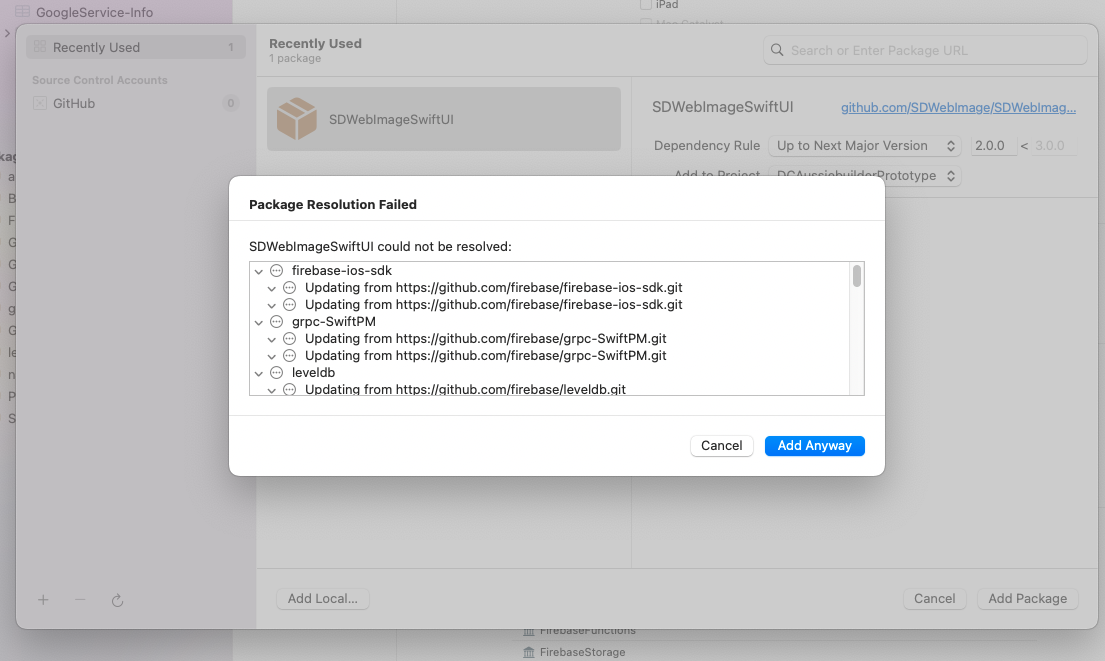
Task: Cancel the Package Resolution Failed dialog
Action: point(721,445)
